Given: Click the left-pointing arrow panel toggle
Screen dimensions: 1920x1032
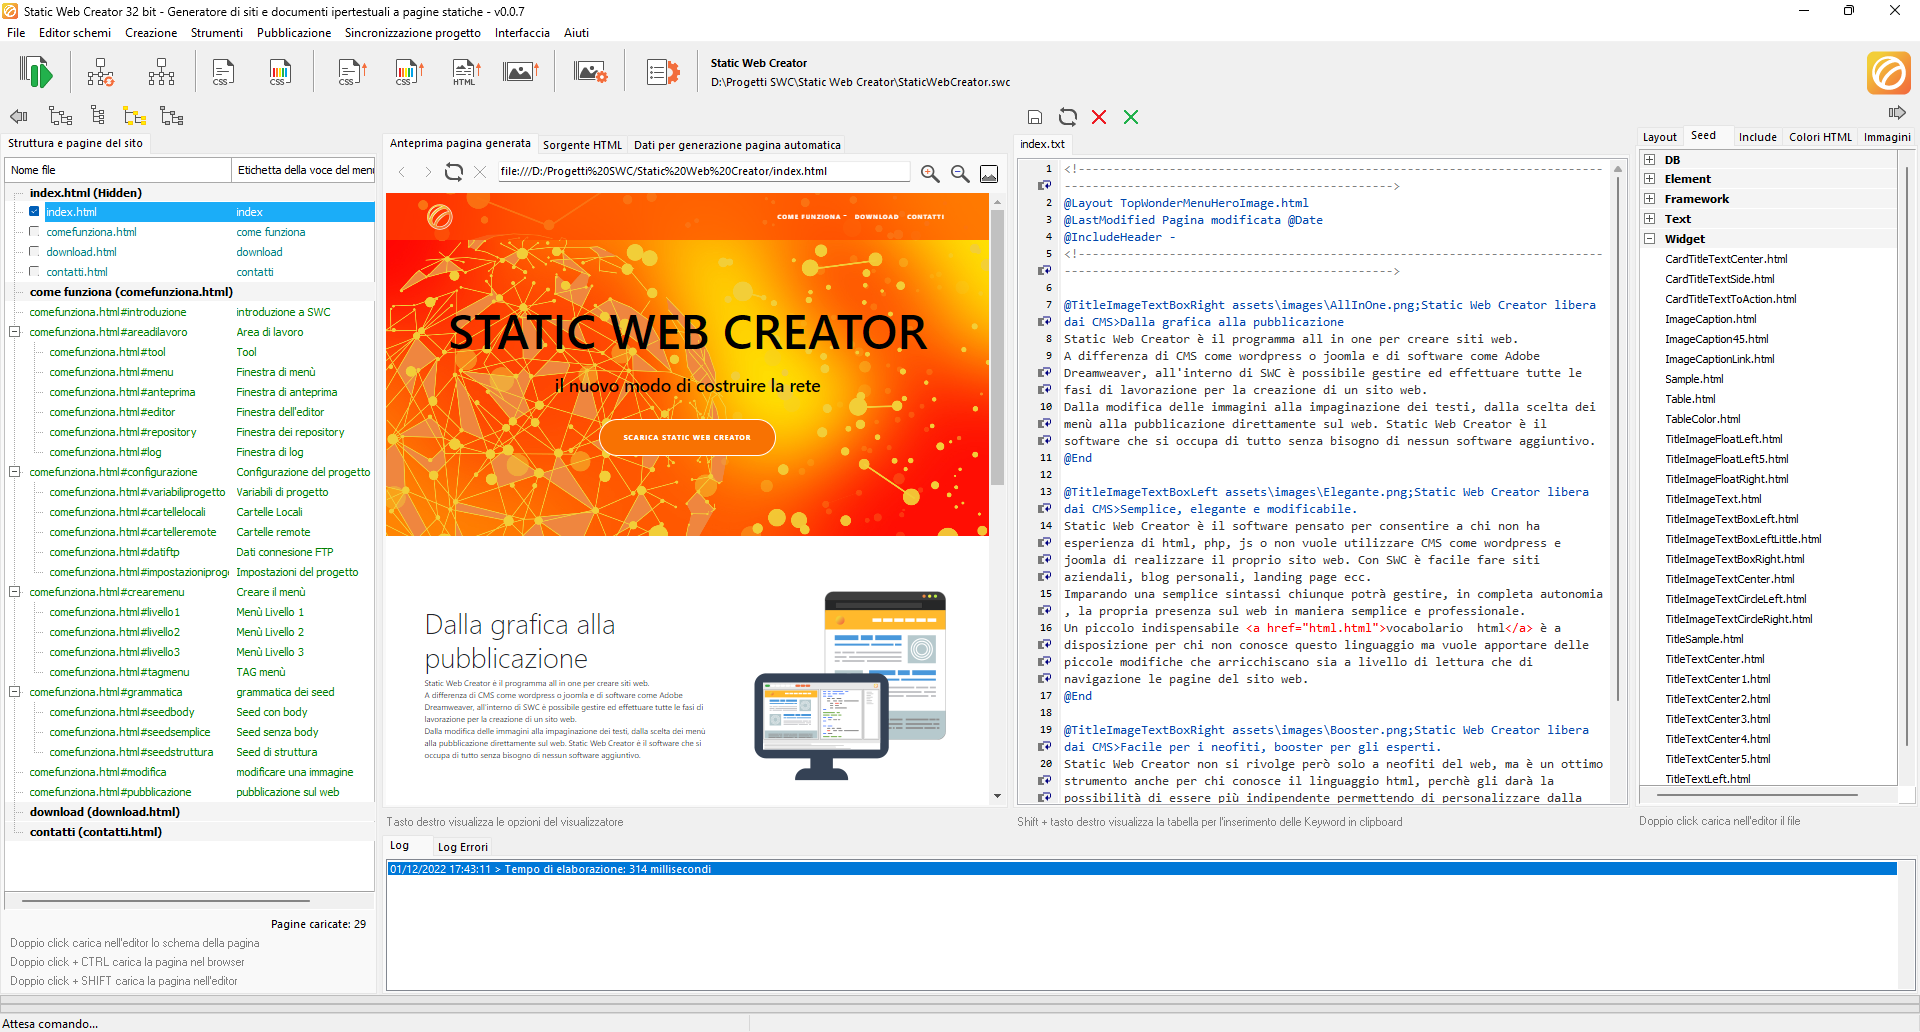Looking at the screenshot, I should [x=18, y=116].
